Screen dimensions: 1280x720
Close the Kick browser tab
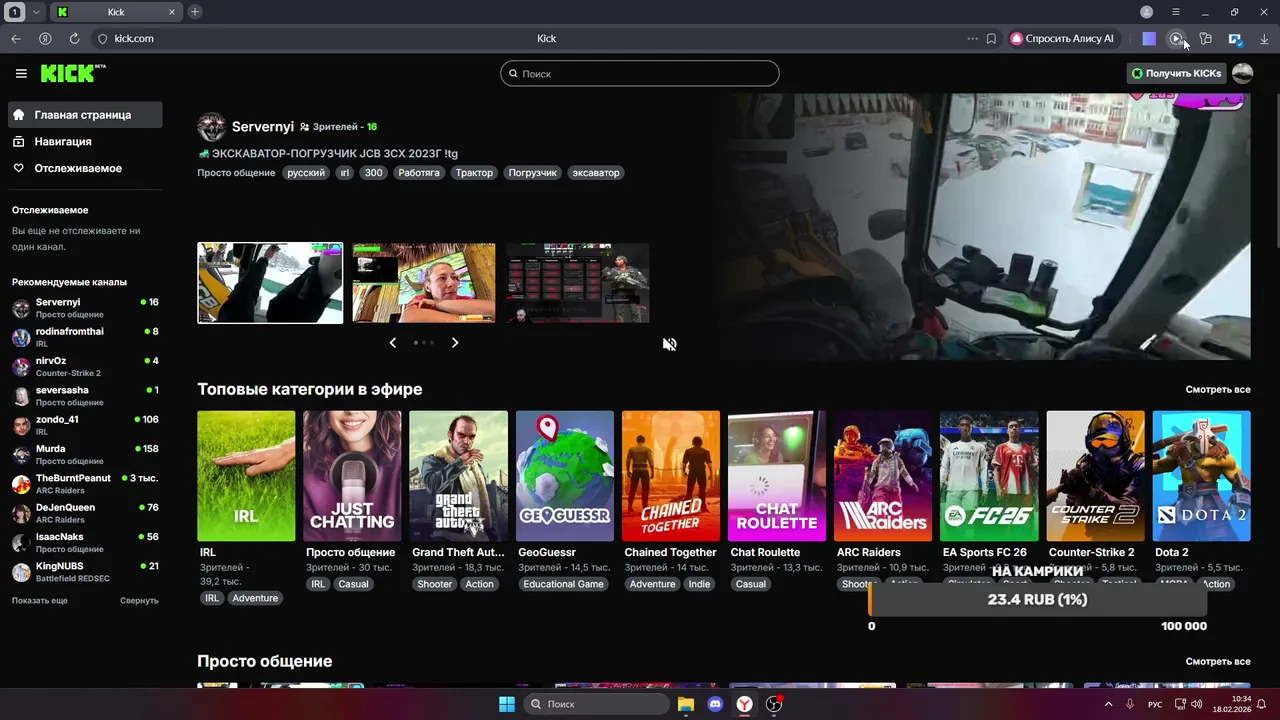pyautogui.click(x=172, y=12)
